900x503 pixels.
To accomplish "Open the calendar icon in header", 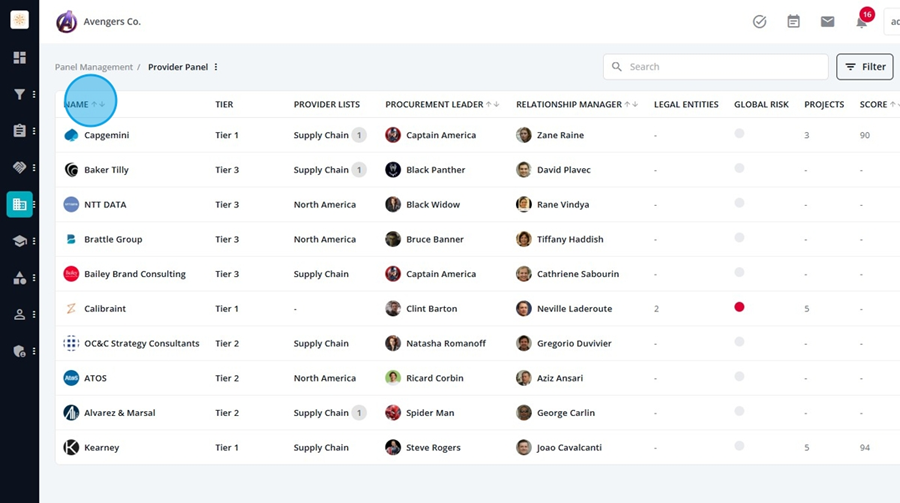I will point(793,22).
